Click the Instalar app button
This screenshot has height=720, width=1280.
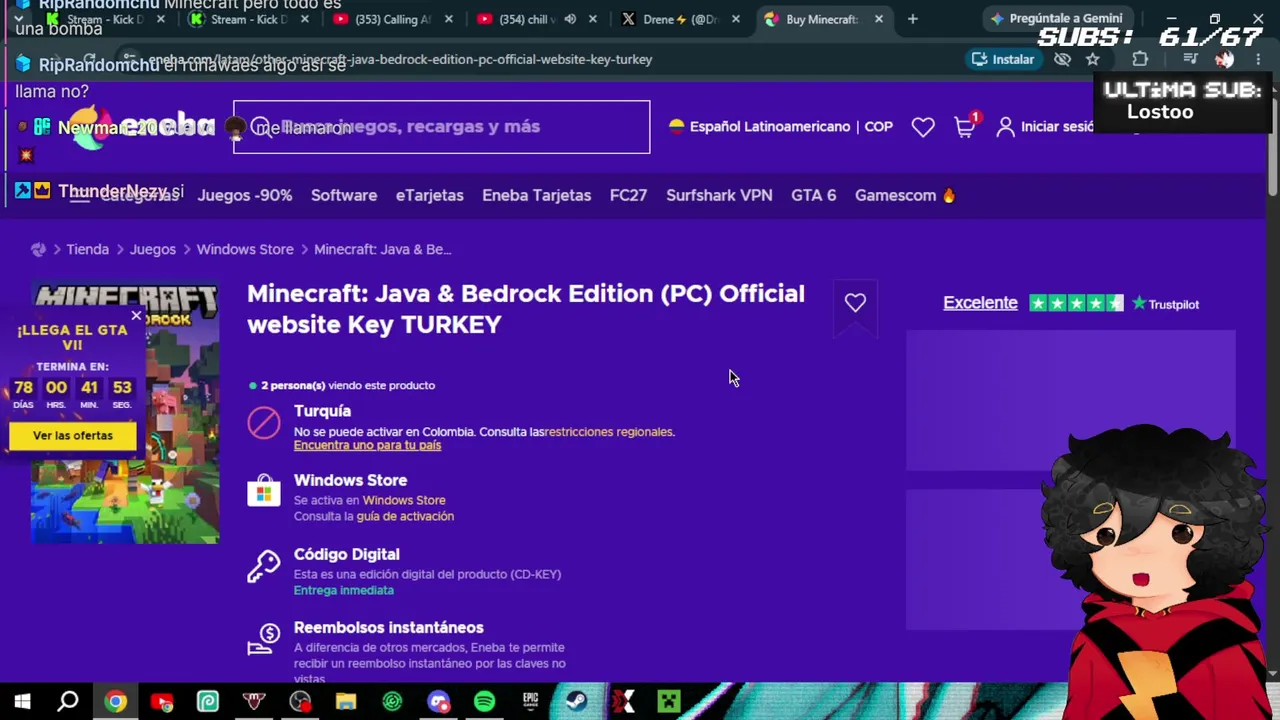1003,59
